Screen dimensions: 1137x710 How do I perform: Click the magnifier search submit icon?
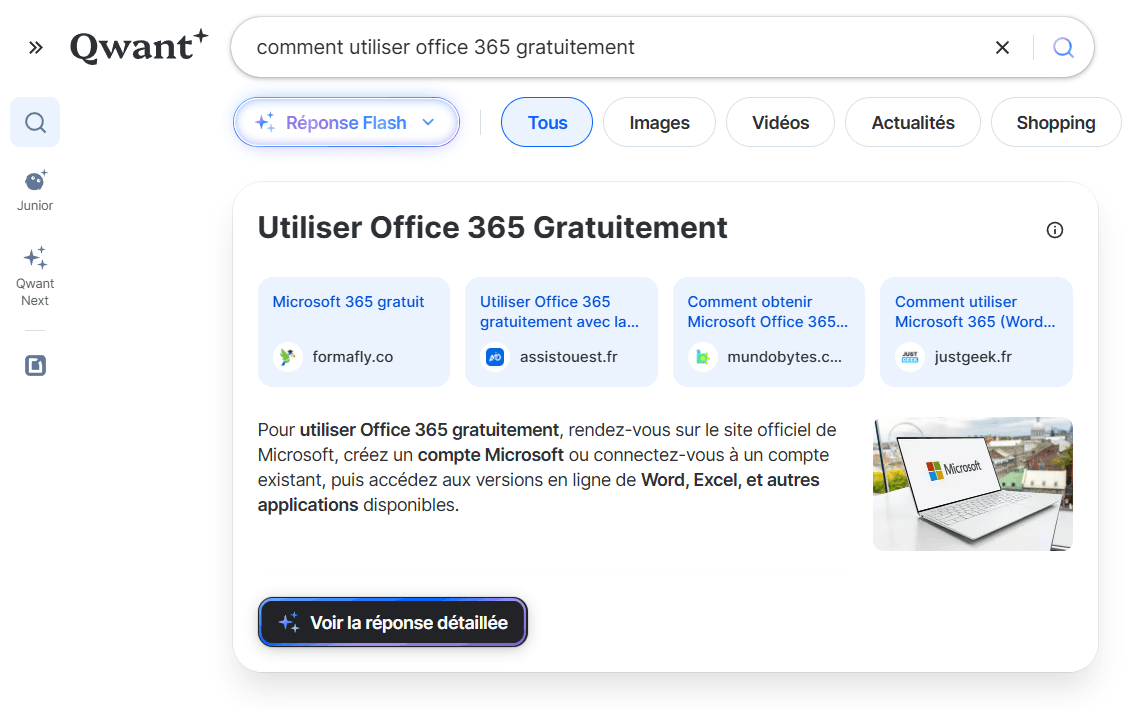point(1063,47)
